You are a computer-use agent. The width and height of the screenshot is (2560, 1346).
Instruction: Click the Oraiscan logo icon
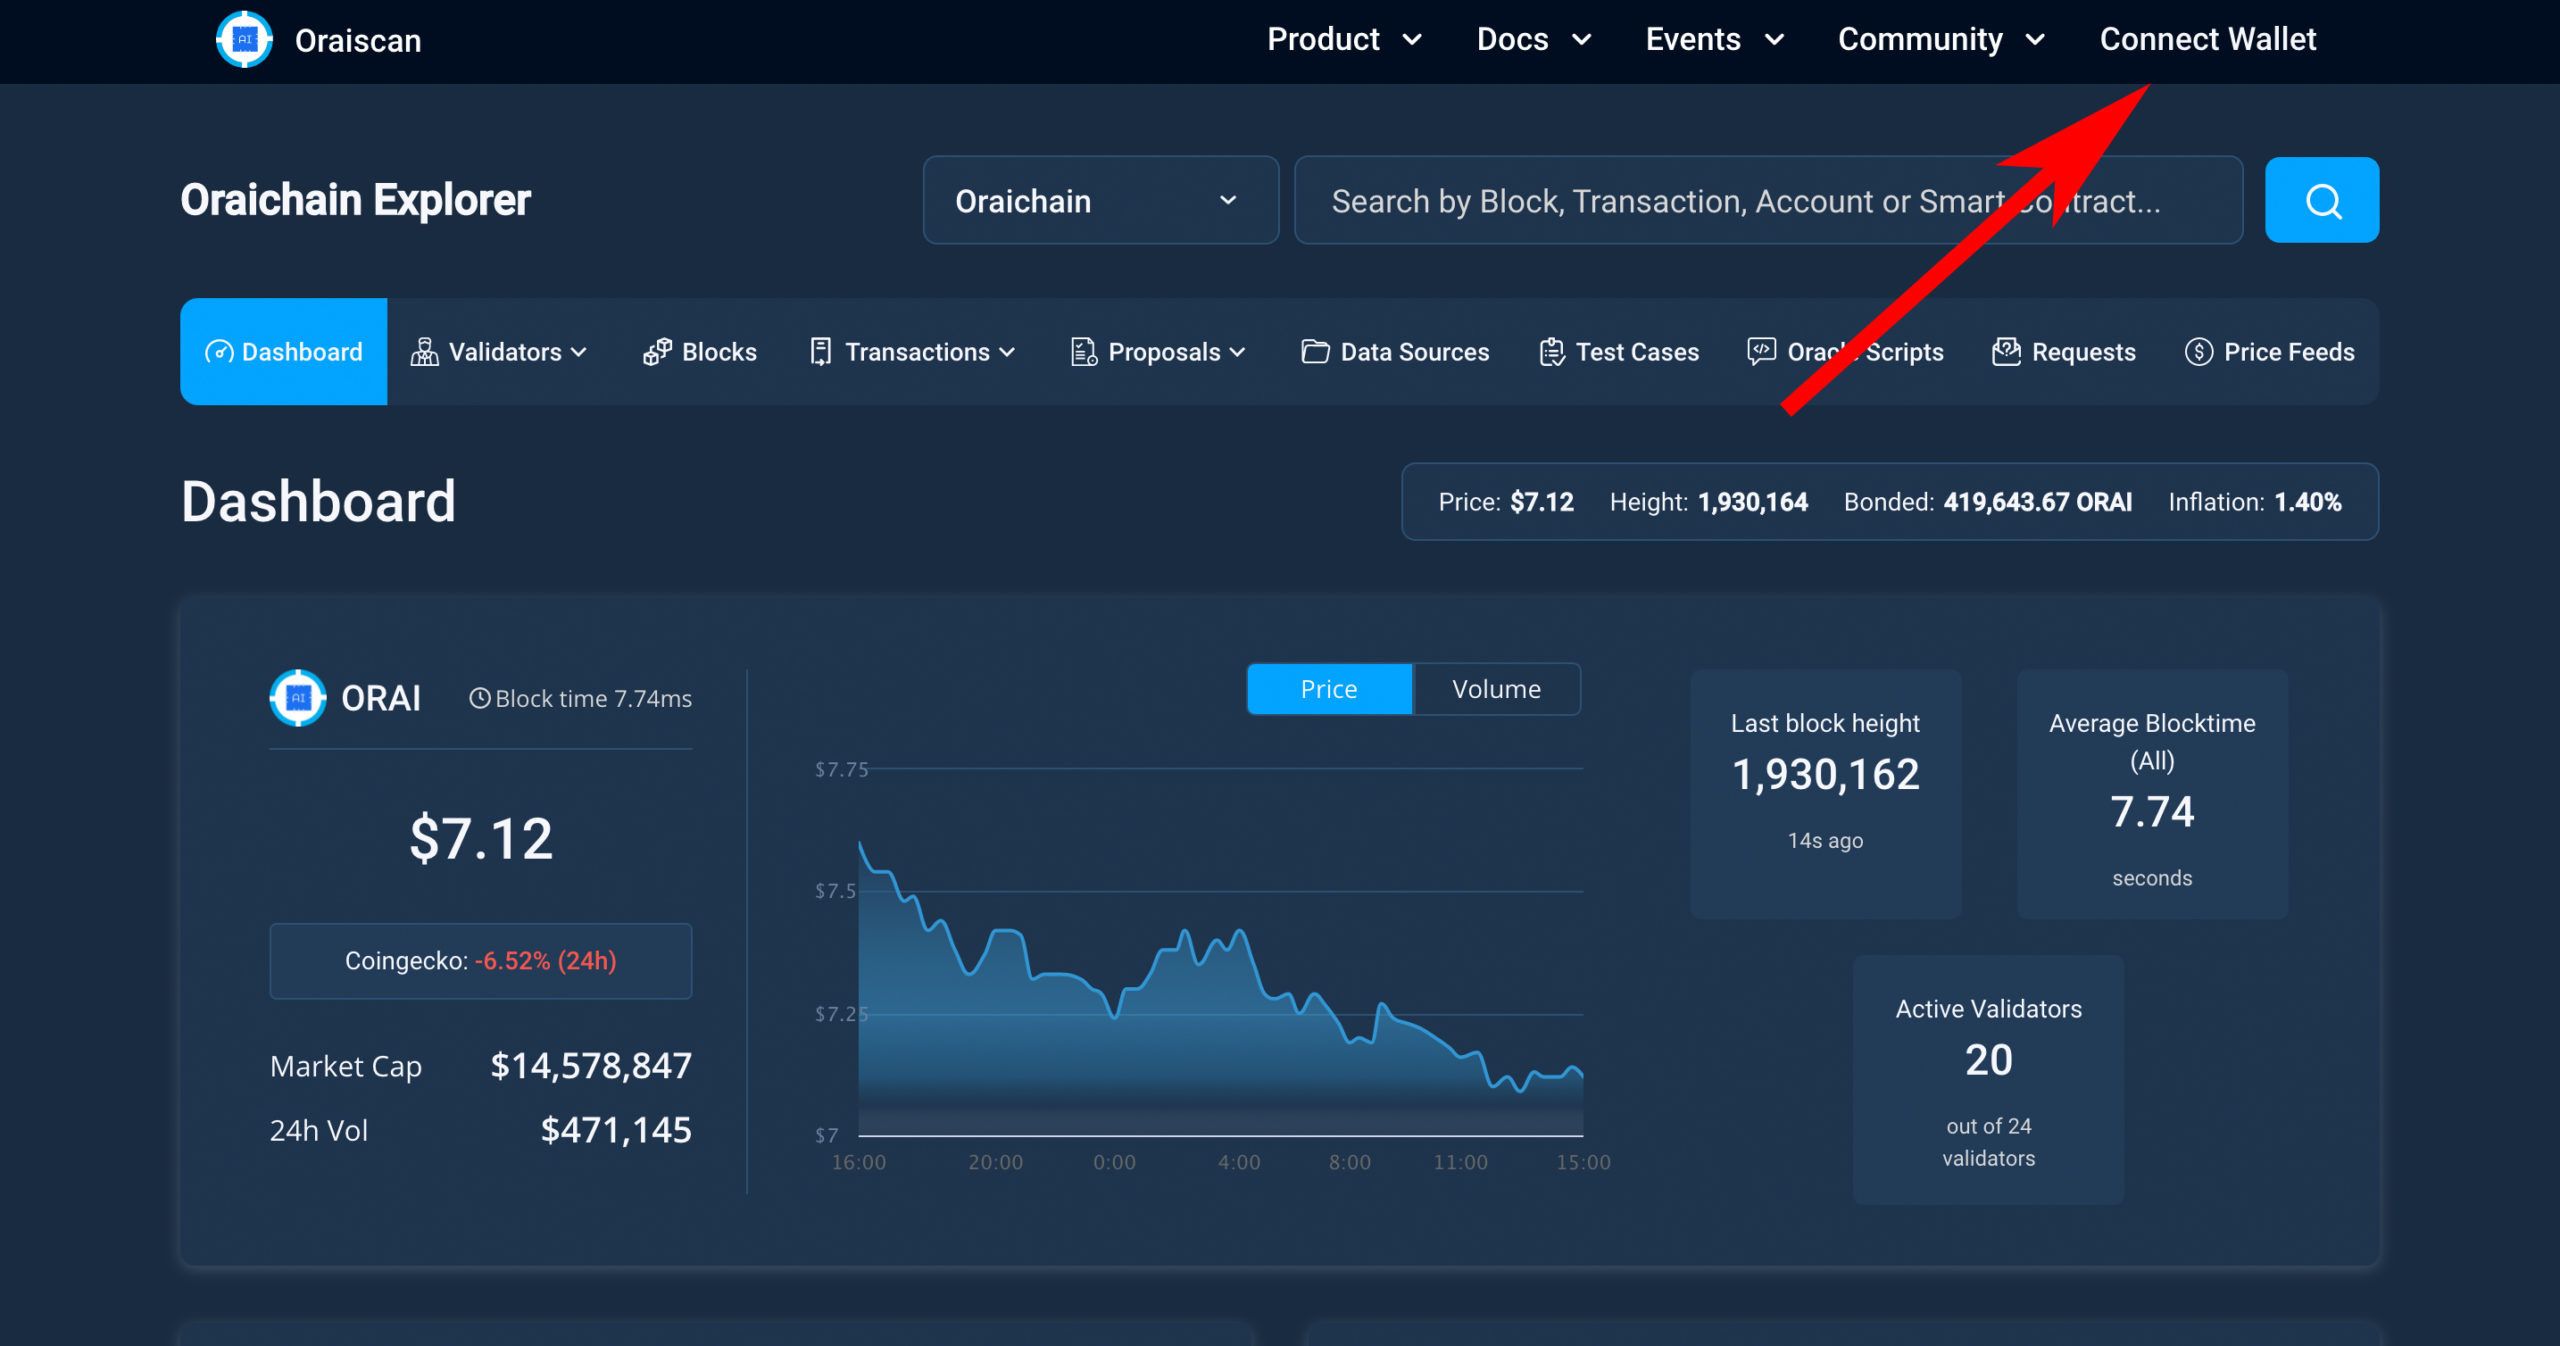coord(244,40)
